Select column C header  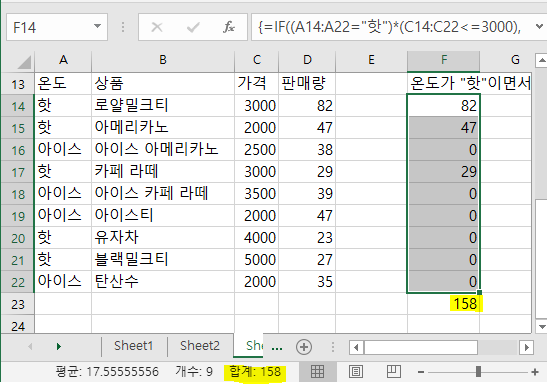point(257,60)
